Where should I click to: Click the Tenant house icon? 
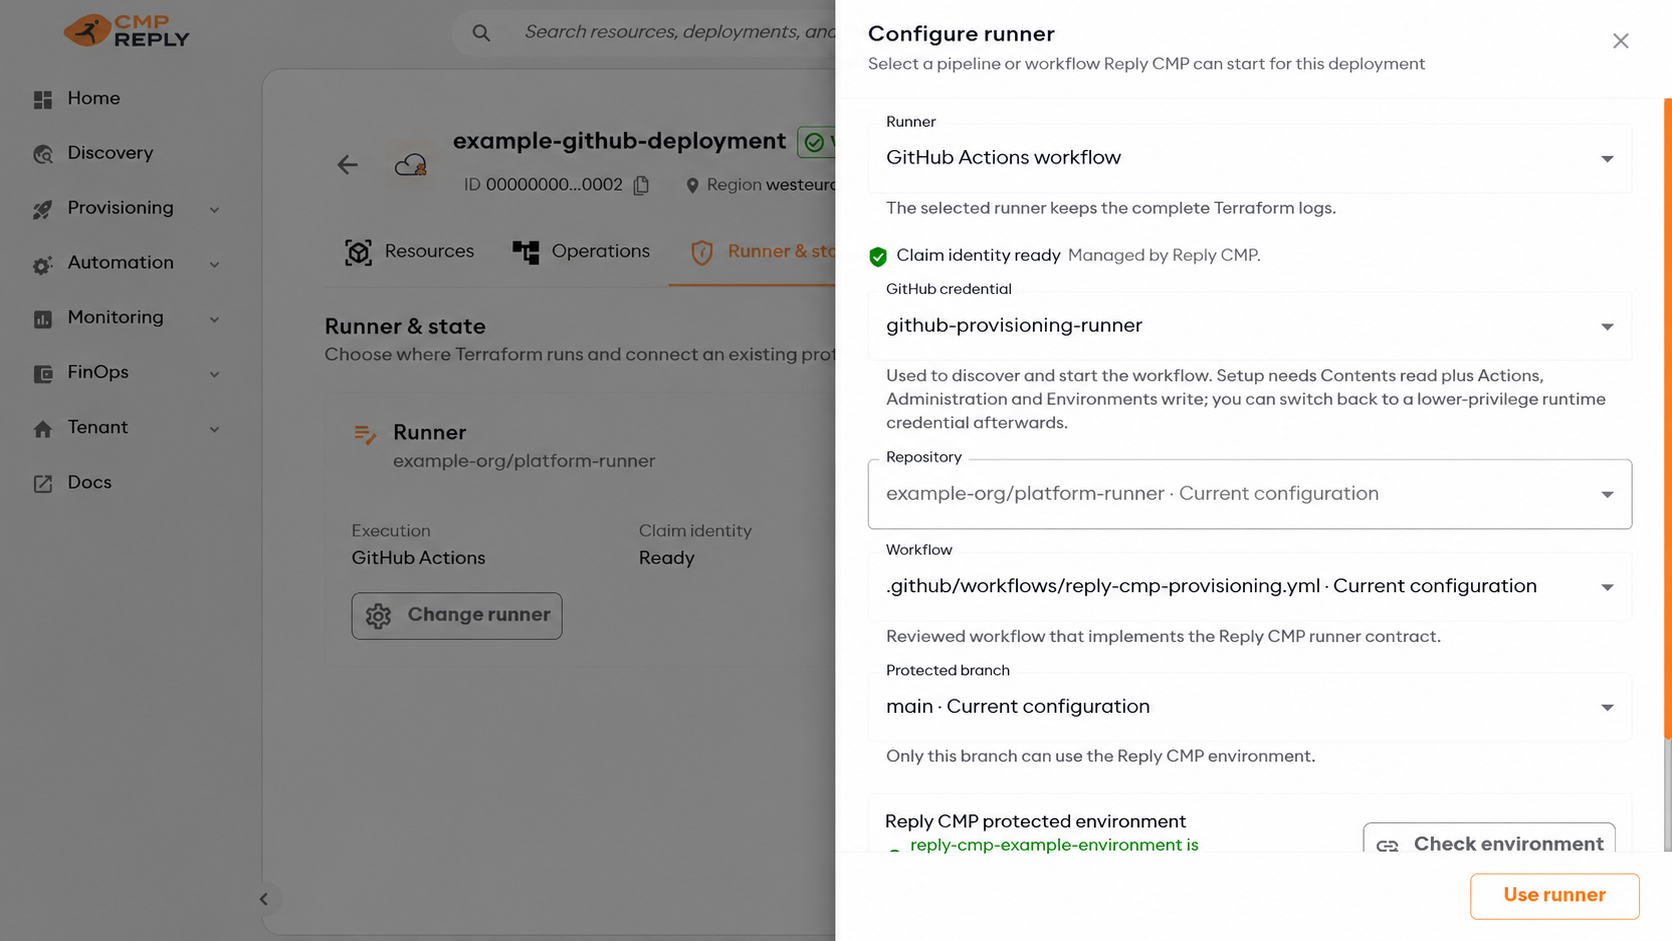pos(43,428)
